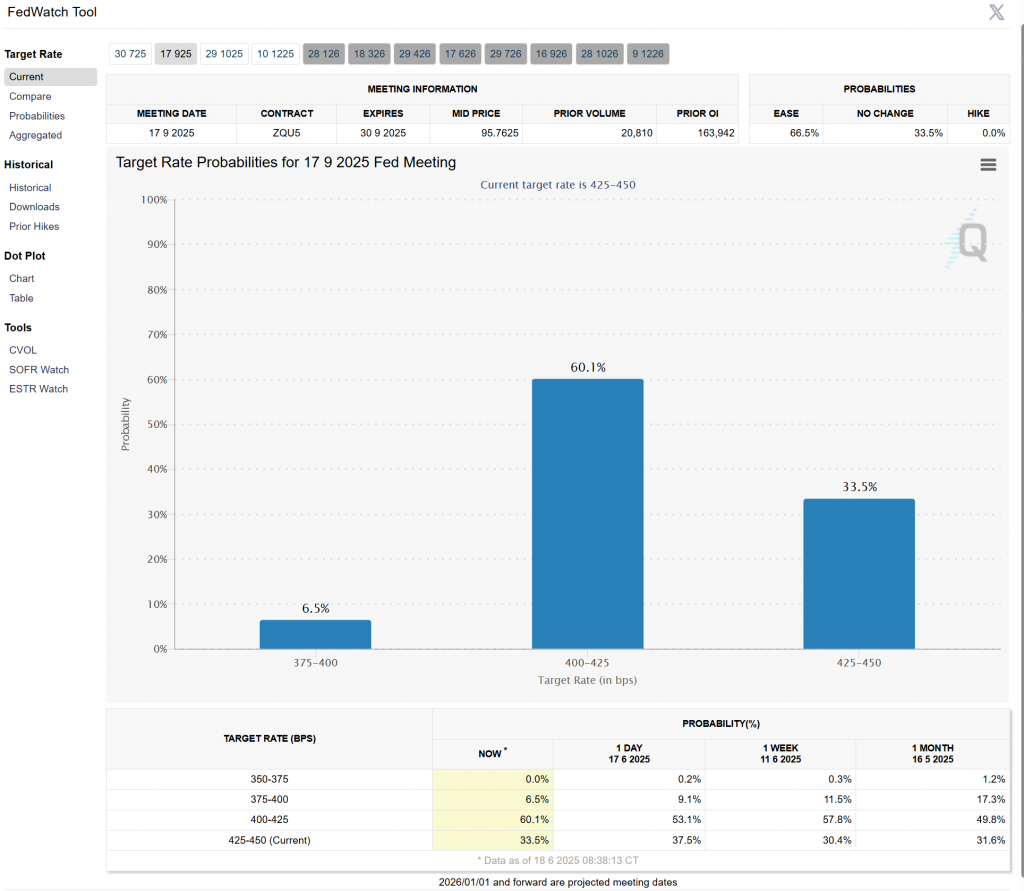Click the chart title for 17 9 2025 Fed Meeting
Screen dimensions: 1024x891
coord(286,162)
